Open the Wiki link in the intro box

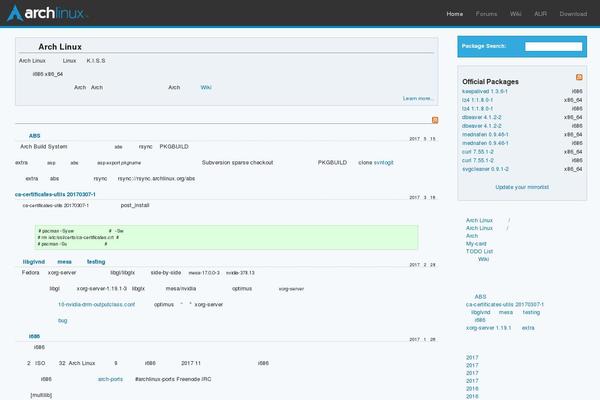[206, 87]
